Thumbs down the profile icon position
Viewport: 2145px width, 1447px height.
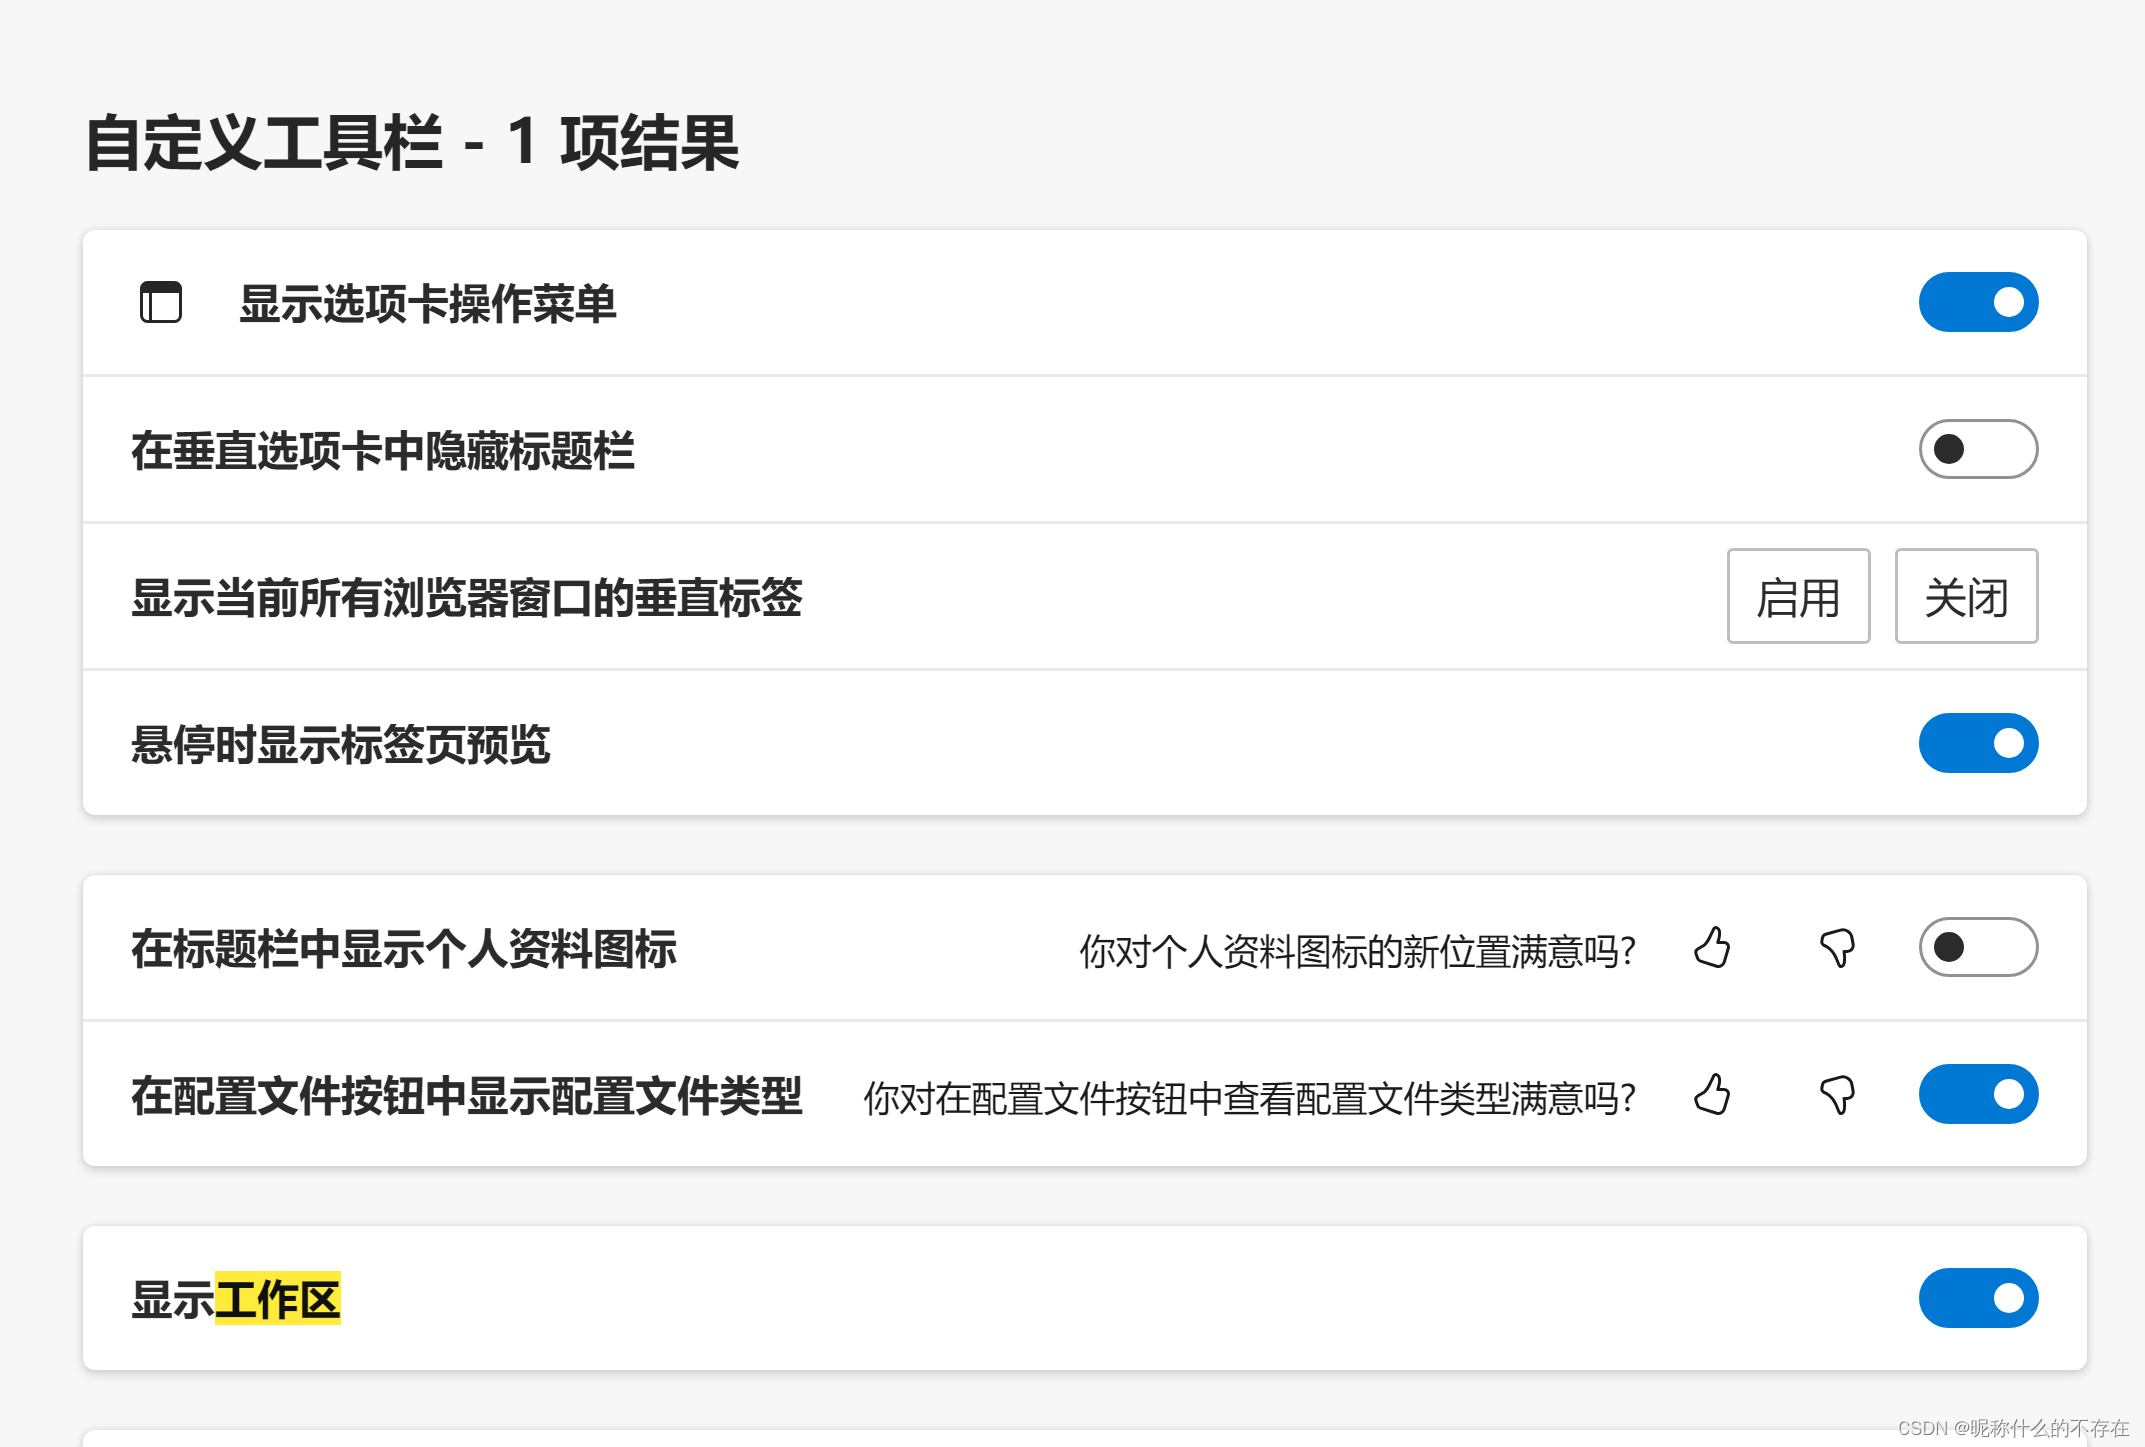1837,948
